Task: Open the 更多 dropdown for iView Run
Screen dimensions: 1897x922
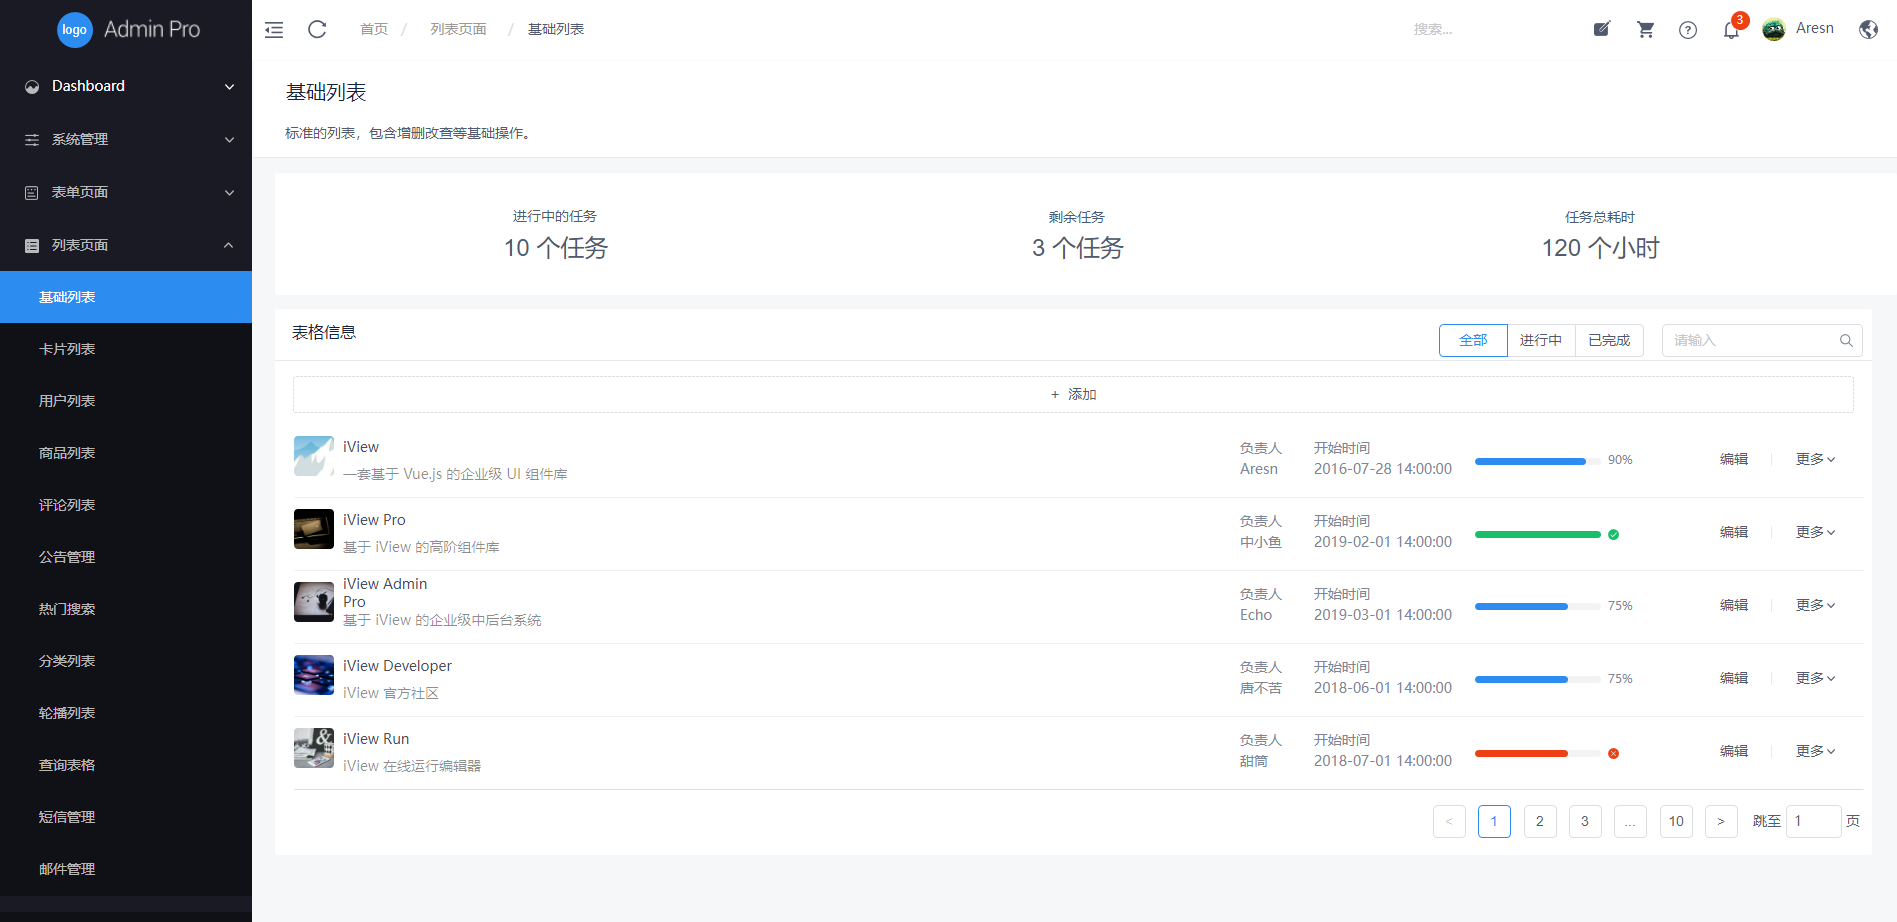Action: (x=1814, y=751)
